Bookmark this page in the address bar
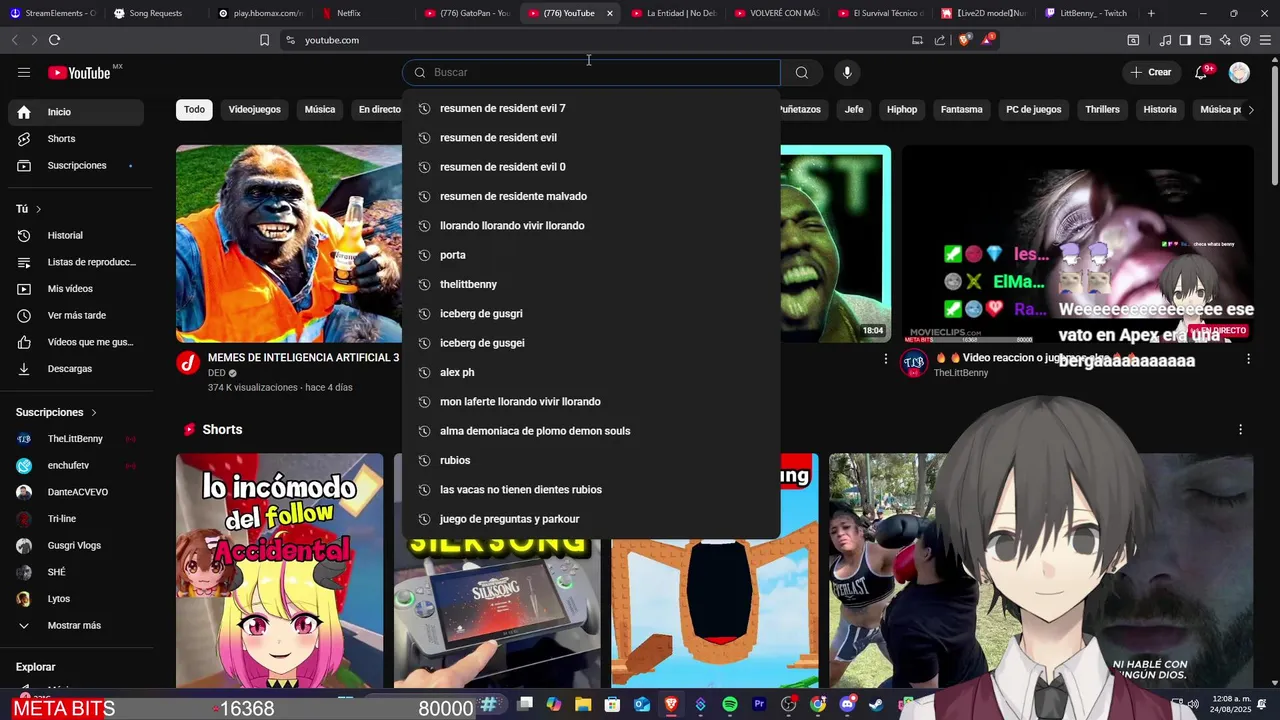 click(x=264, y=40)
